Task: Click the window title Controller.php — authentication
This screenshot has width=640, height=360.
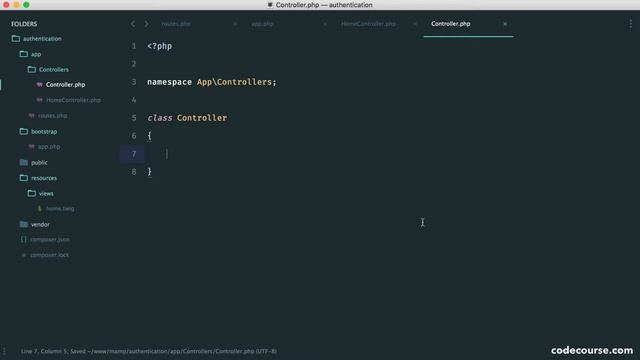Action: point(324,5)
